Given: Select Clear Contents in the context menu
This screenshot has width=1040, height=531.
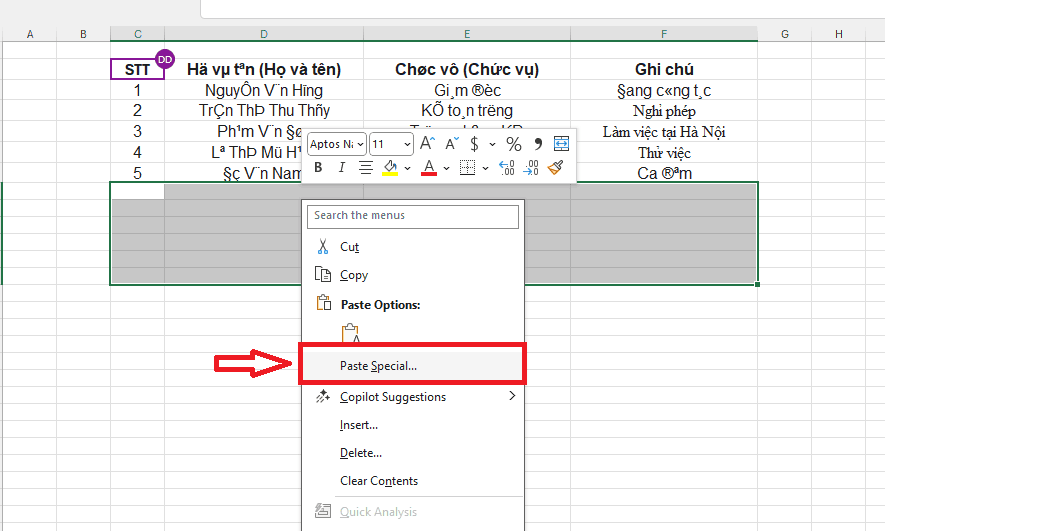Looking at the screenshot, I should 379,481.
